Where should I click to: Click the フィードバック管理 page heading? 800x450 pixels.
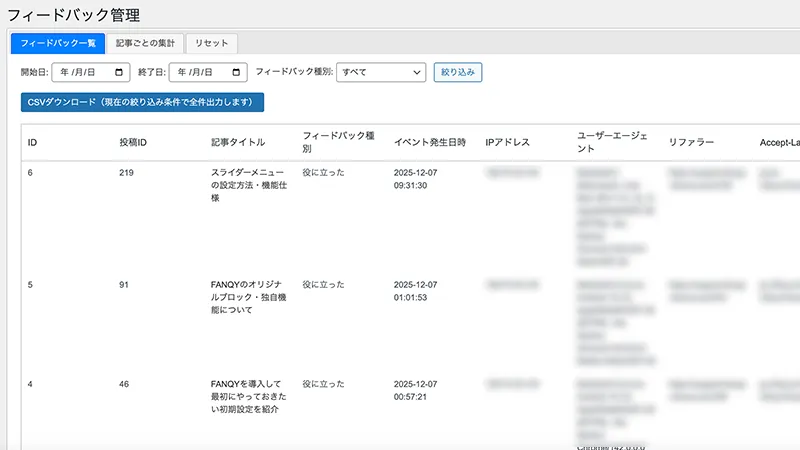coord(73,15)
